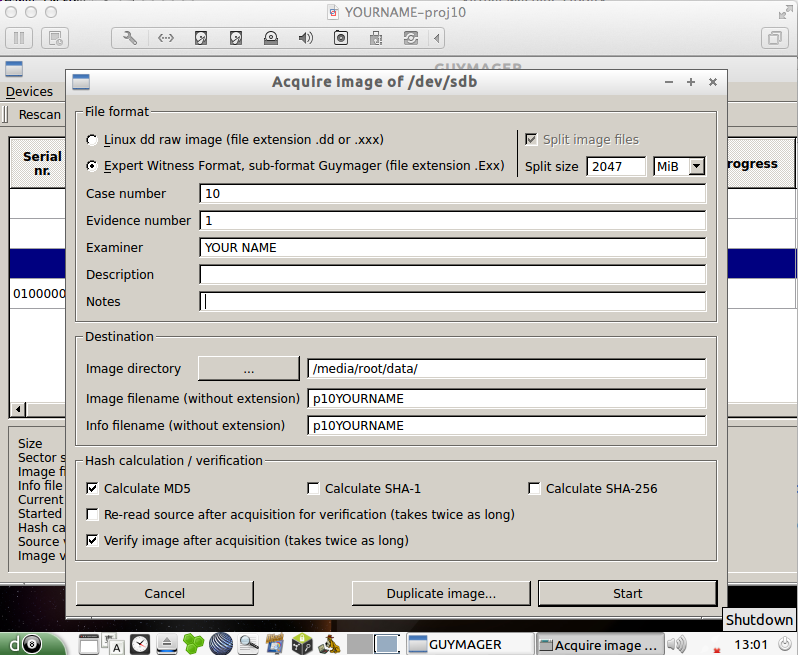The height and width of the screenshot is (655, 798).
Task: Open the Devices menu
Action: click(x=29, y=92)
